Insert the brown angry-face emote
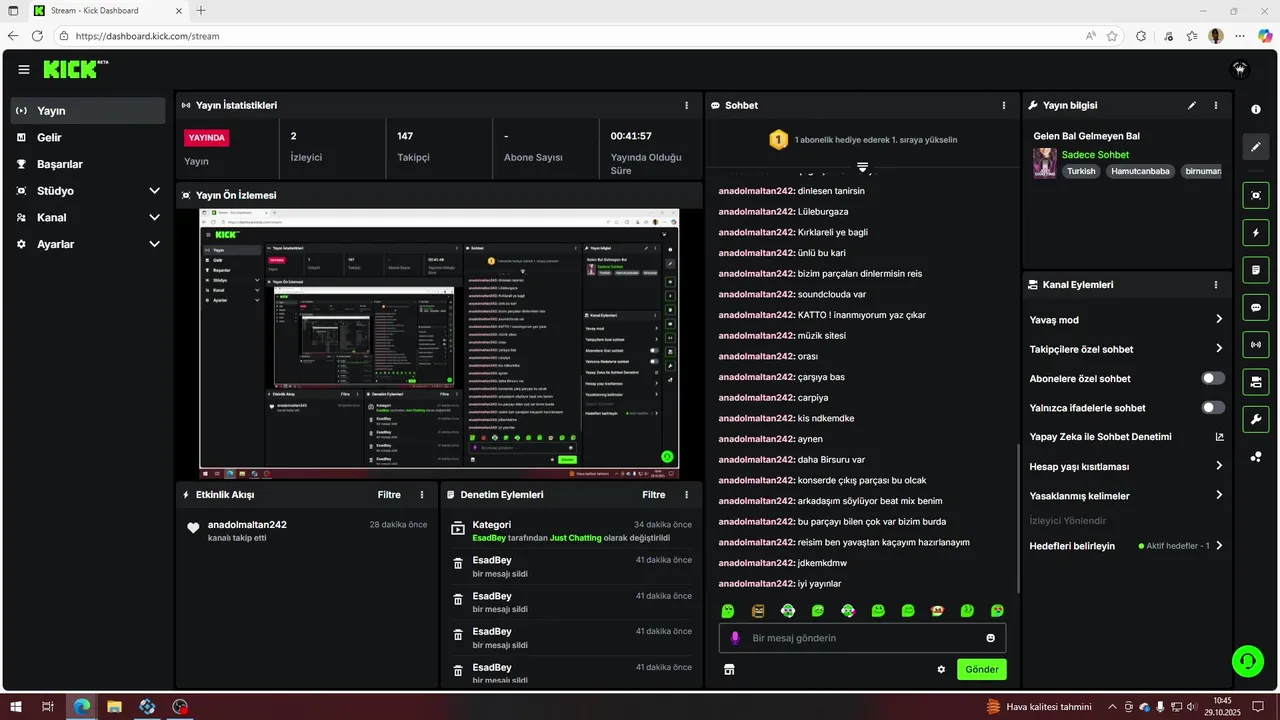 tap(758, 610)
